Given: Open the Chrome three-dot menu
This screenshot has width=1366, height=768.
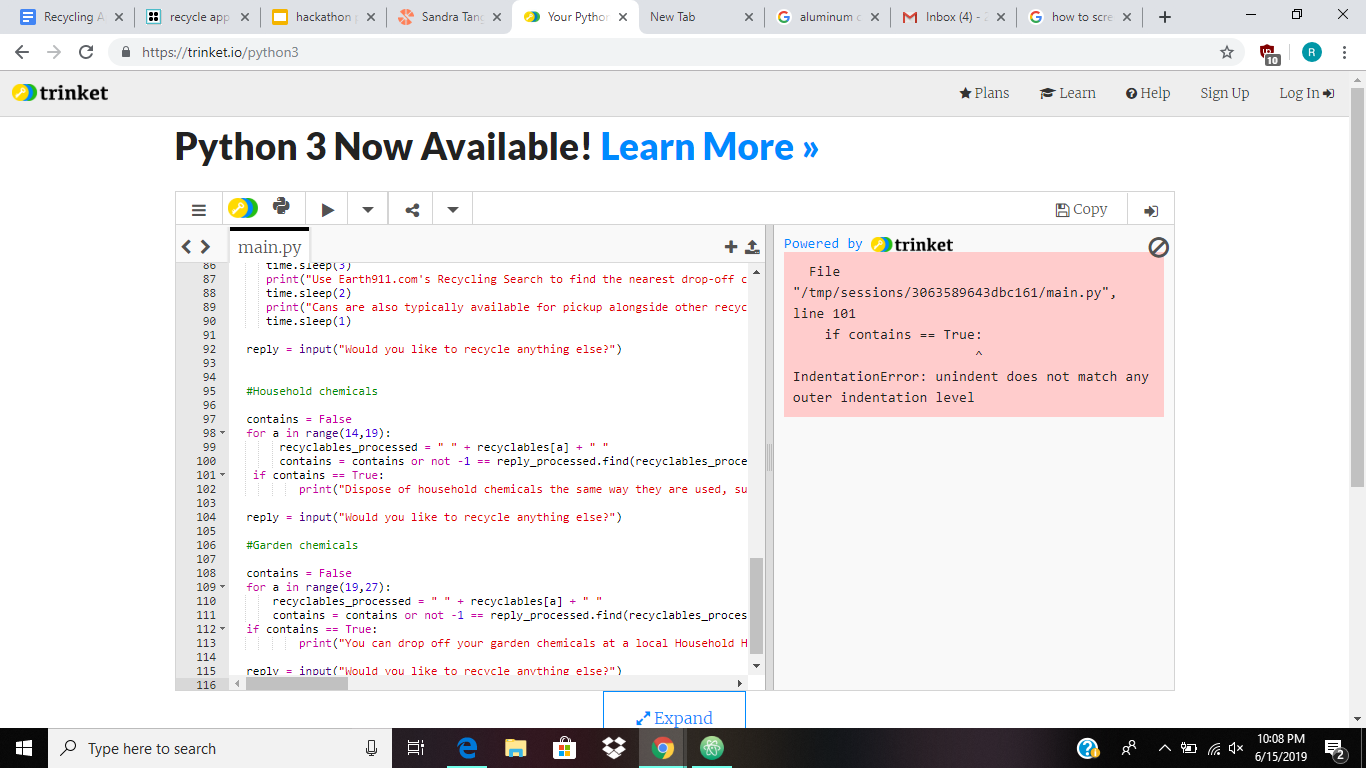Looking at the screenshot, I should click(1345, 52).
